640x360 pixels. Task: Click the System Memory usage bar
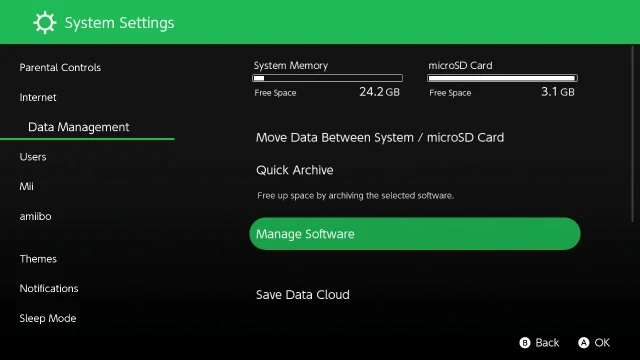tap(327, 78)
